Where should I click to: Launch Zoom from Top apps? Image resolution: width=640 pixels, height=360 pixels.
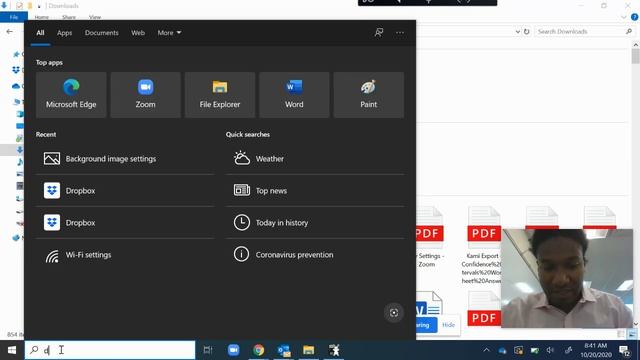click(x=145, y=95)
